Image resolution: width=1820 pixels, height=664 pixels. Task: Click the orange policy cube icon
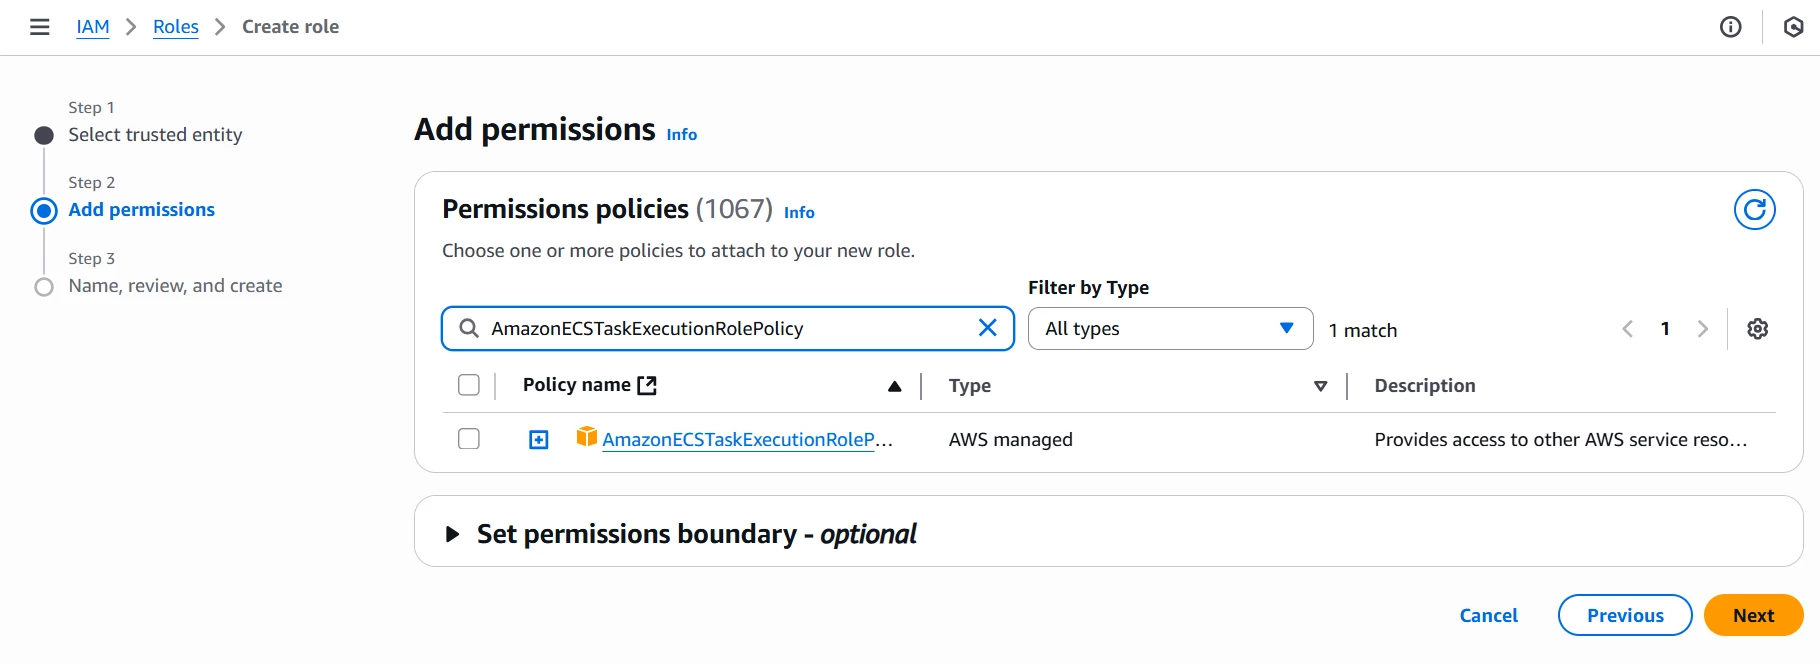click(587, 437)
